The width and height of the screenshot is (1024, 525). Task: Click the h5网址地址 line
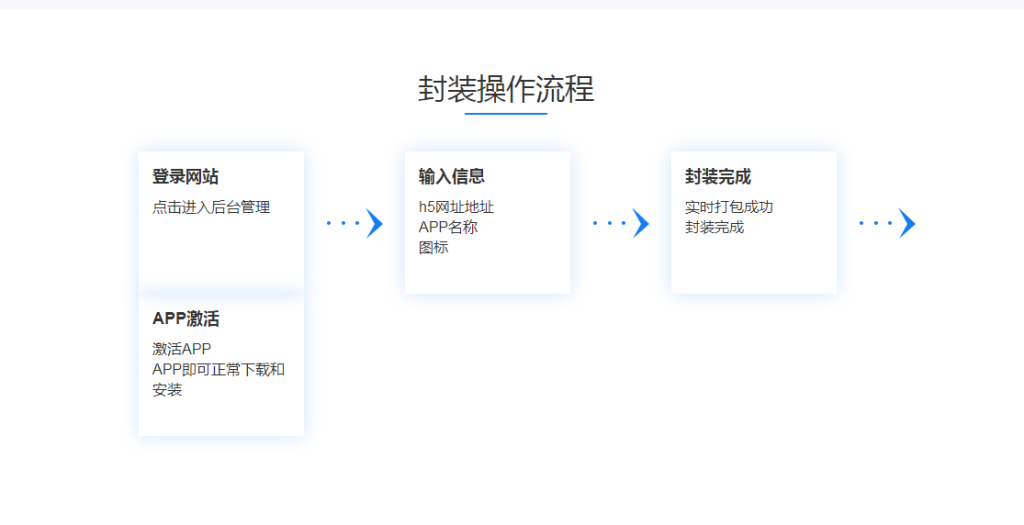point(456,207)
